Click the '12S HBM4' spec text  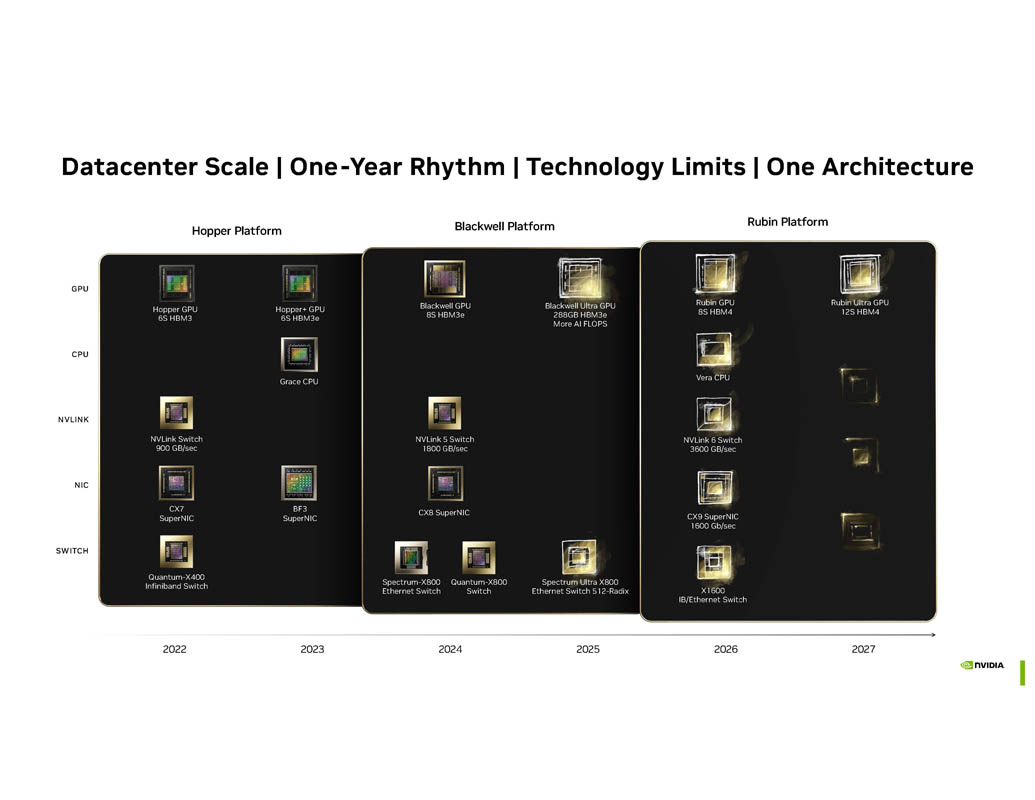click(860, 312)
